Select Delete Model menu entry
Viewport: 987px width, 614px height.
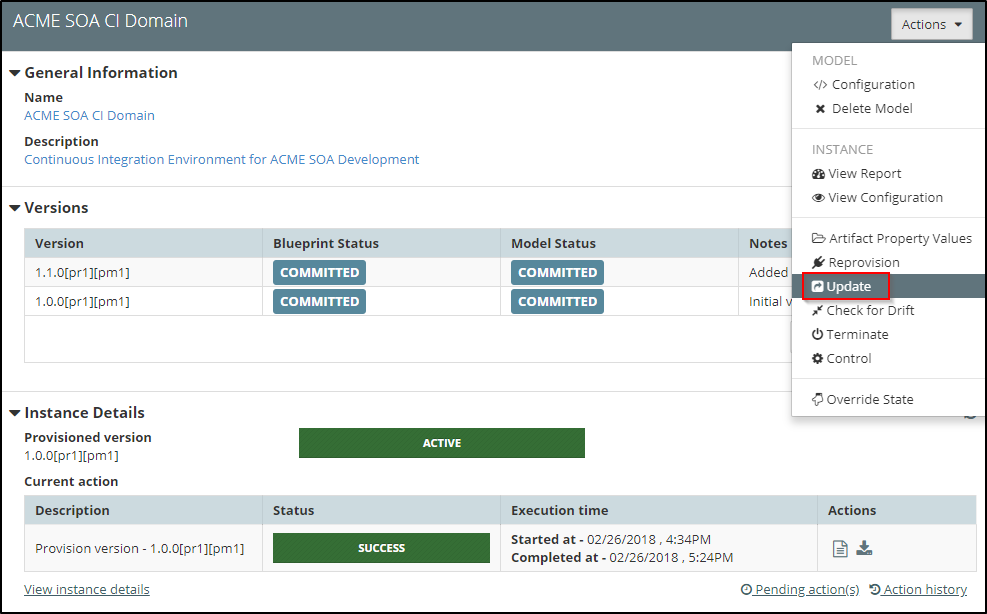(871, 109)
